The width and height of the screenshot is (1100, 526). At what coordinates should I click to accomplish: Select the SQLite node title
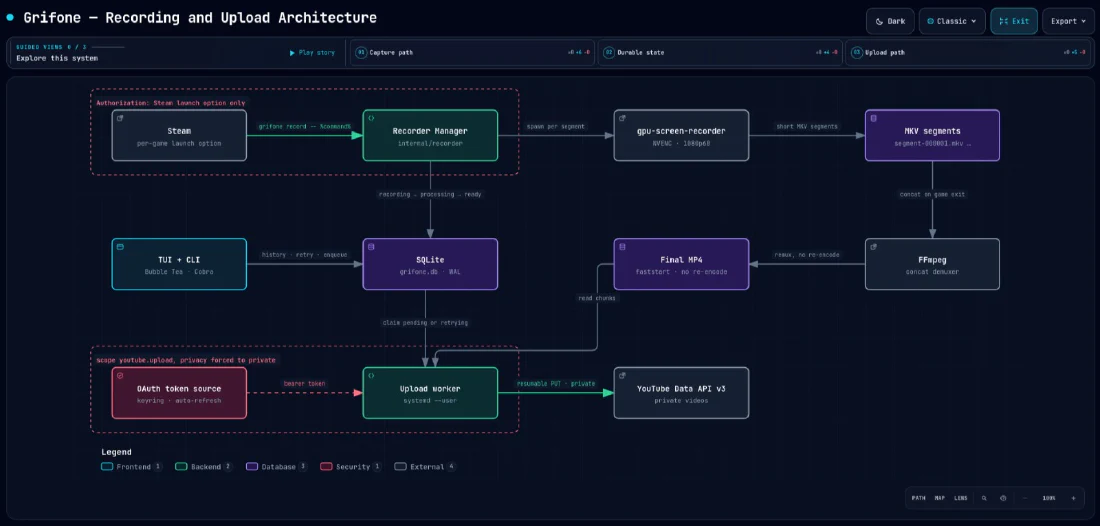click(430, 259)
